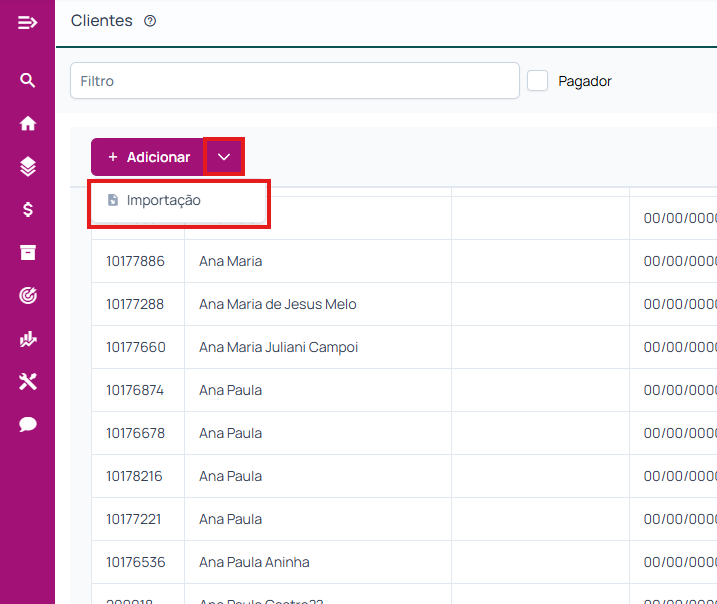Click the Ana Paula Aninha client row
The image size is (717, 604).
pyautogui.click(x=254, y=562)
